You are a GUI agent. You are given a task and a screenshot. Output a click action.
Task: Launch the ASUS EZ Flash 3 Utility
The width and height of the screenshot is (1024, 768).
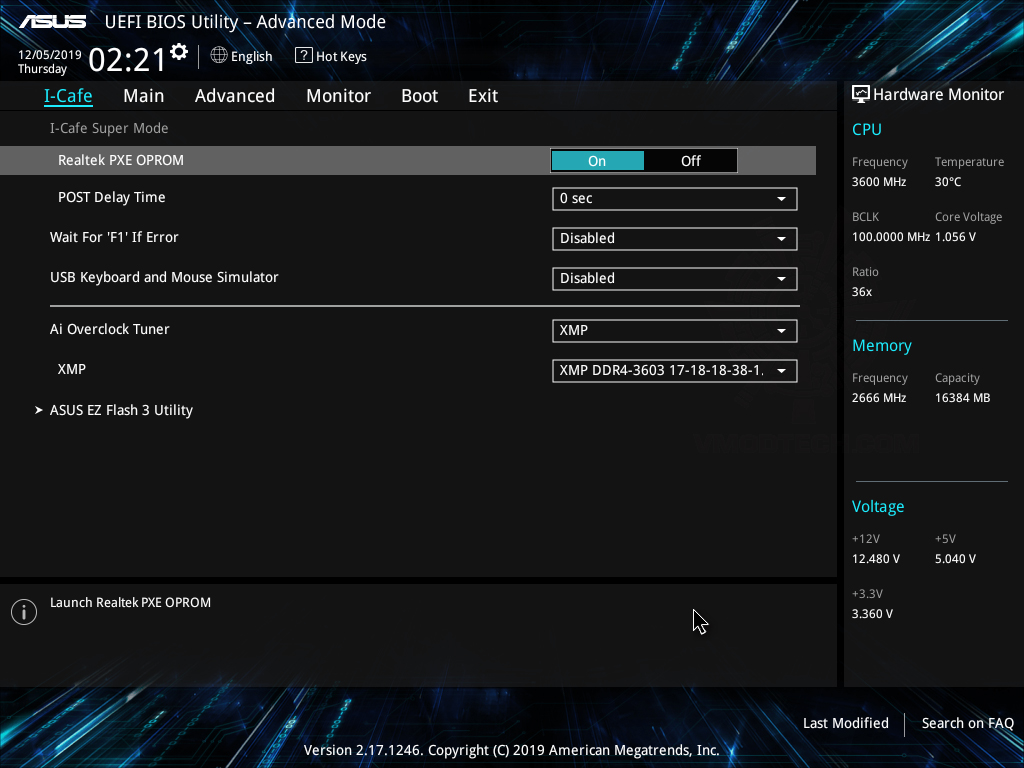point(121,410)
